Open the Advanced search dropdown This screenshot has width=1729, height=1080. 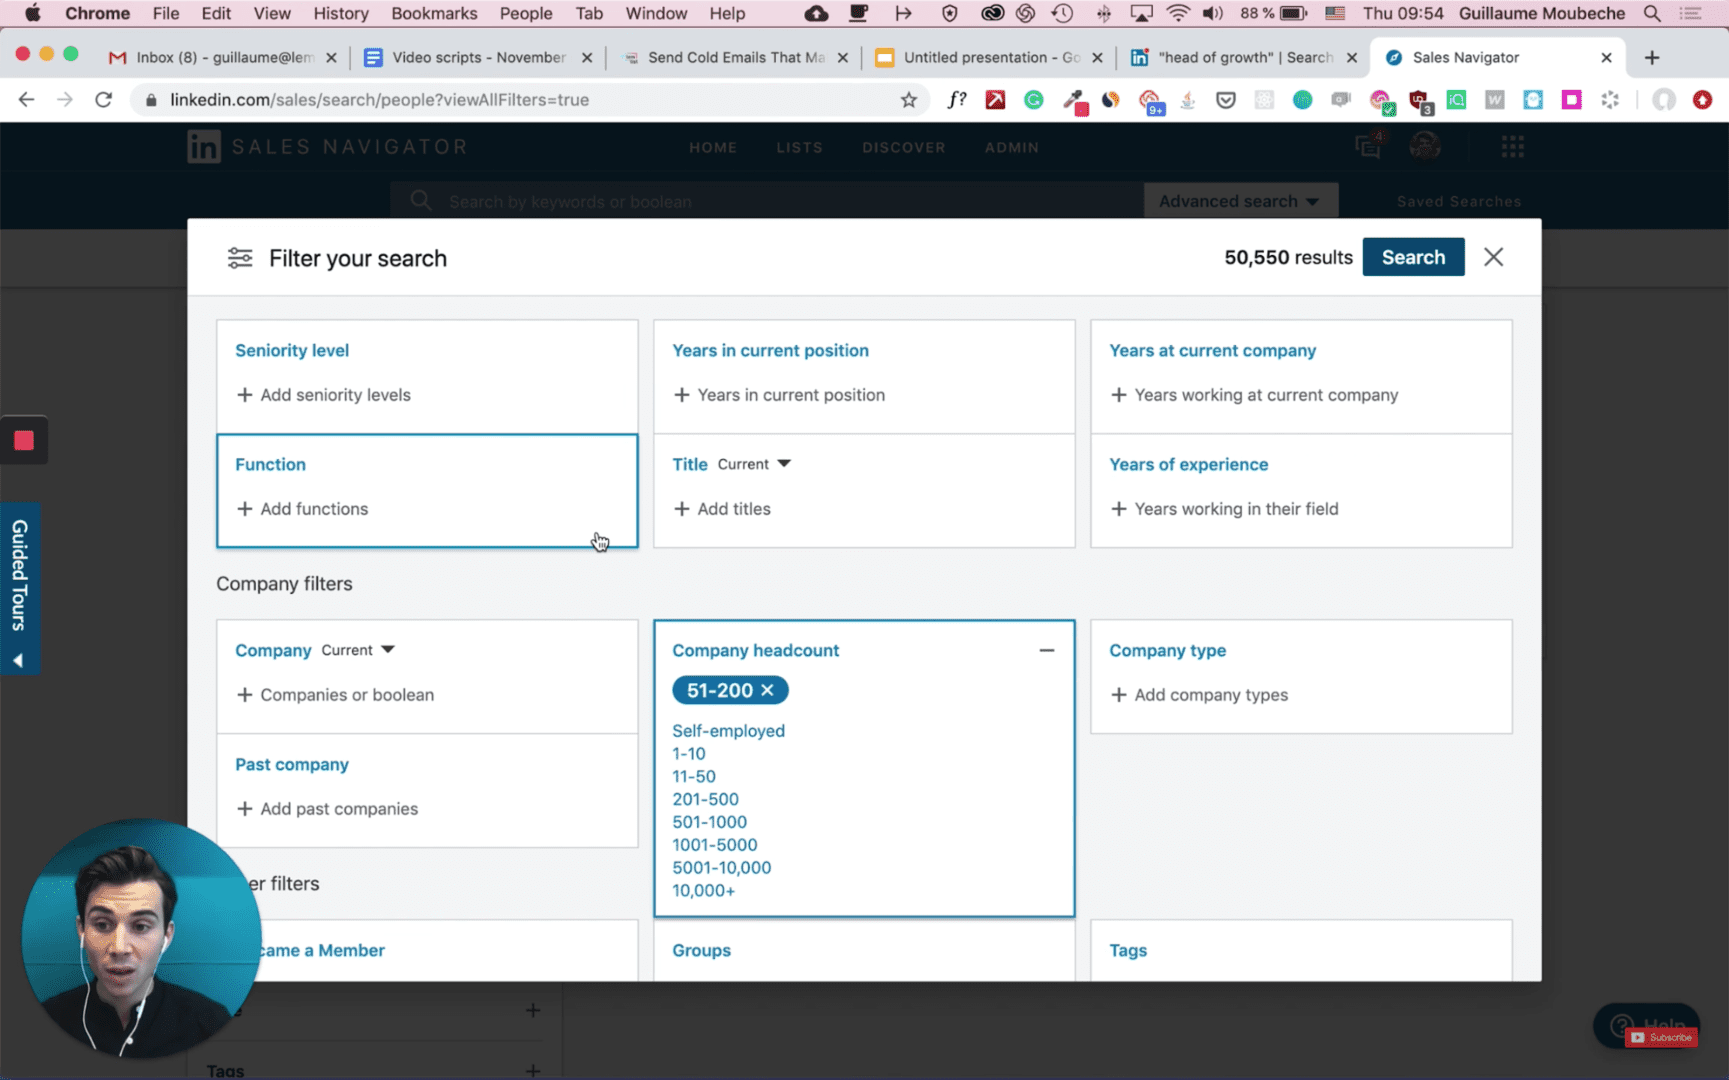tap(1240, 201)
